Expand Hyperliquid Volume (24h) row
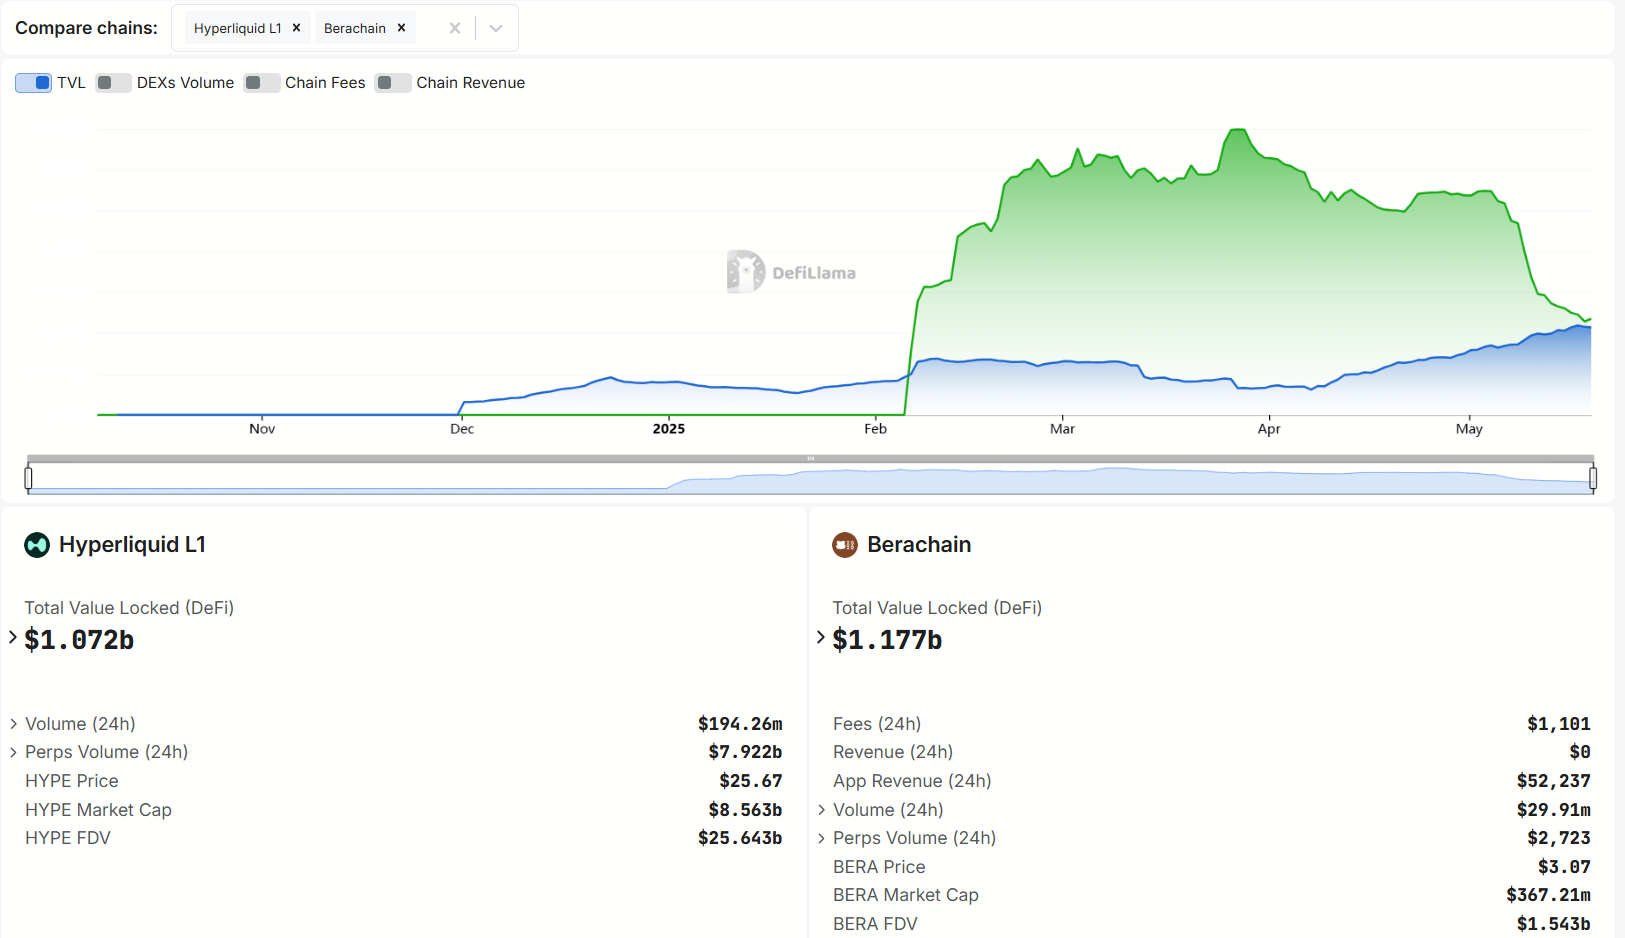 [x=14, y=724]
